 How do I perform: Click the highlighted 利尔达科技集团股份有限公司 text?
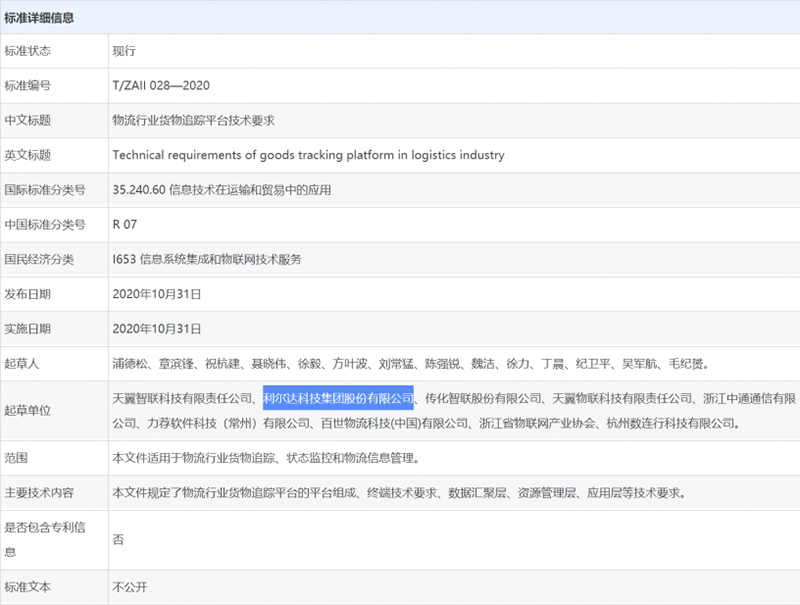(x=338, y=398)
